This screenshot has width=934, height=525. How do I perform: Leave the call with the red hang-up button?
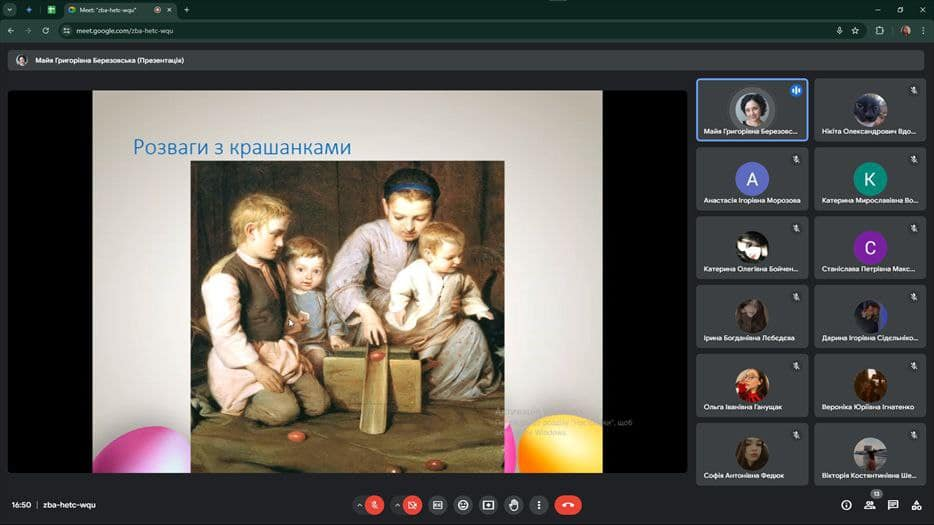[568, 505]
